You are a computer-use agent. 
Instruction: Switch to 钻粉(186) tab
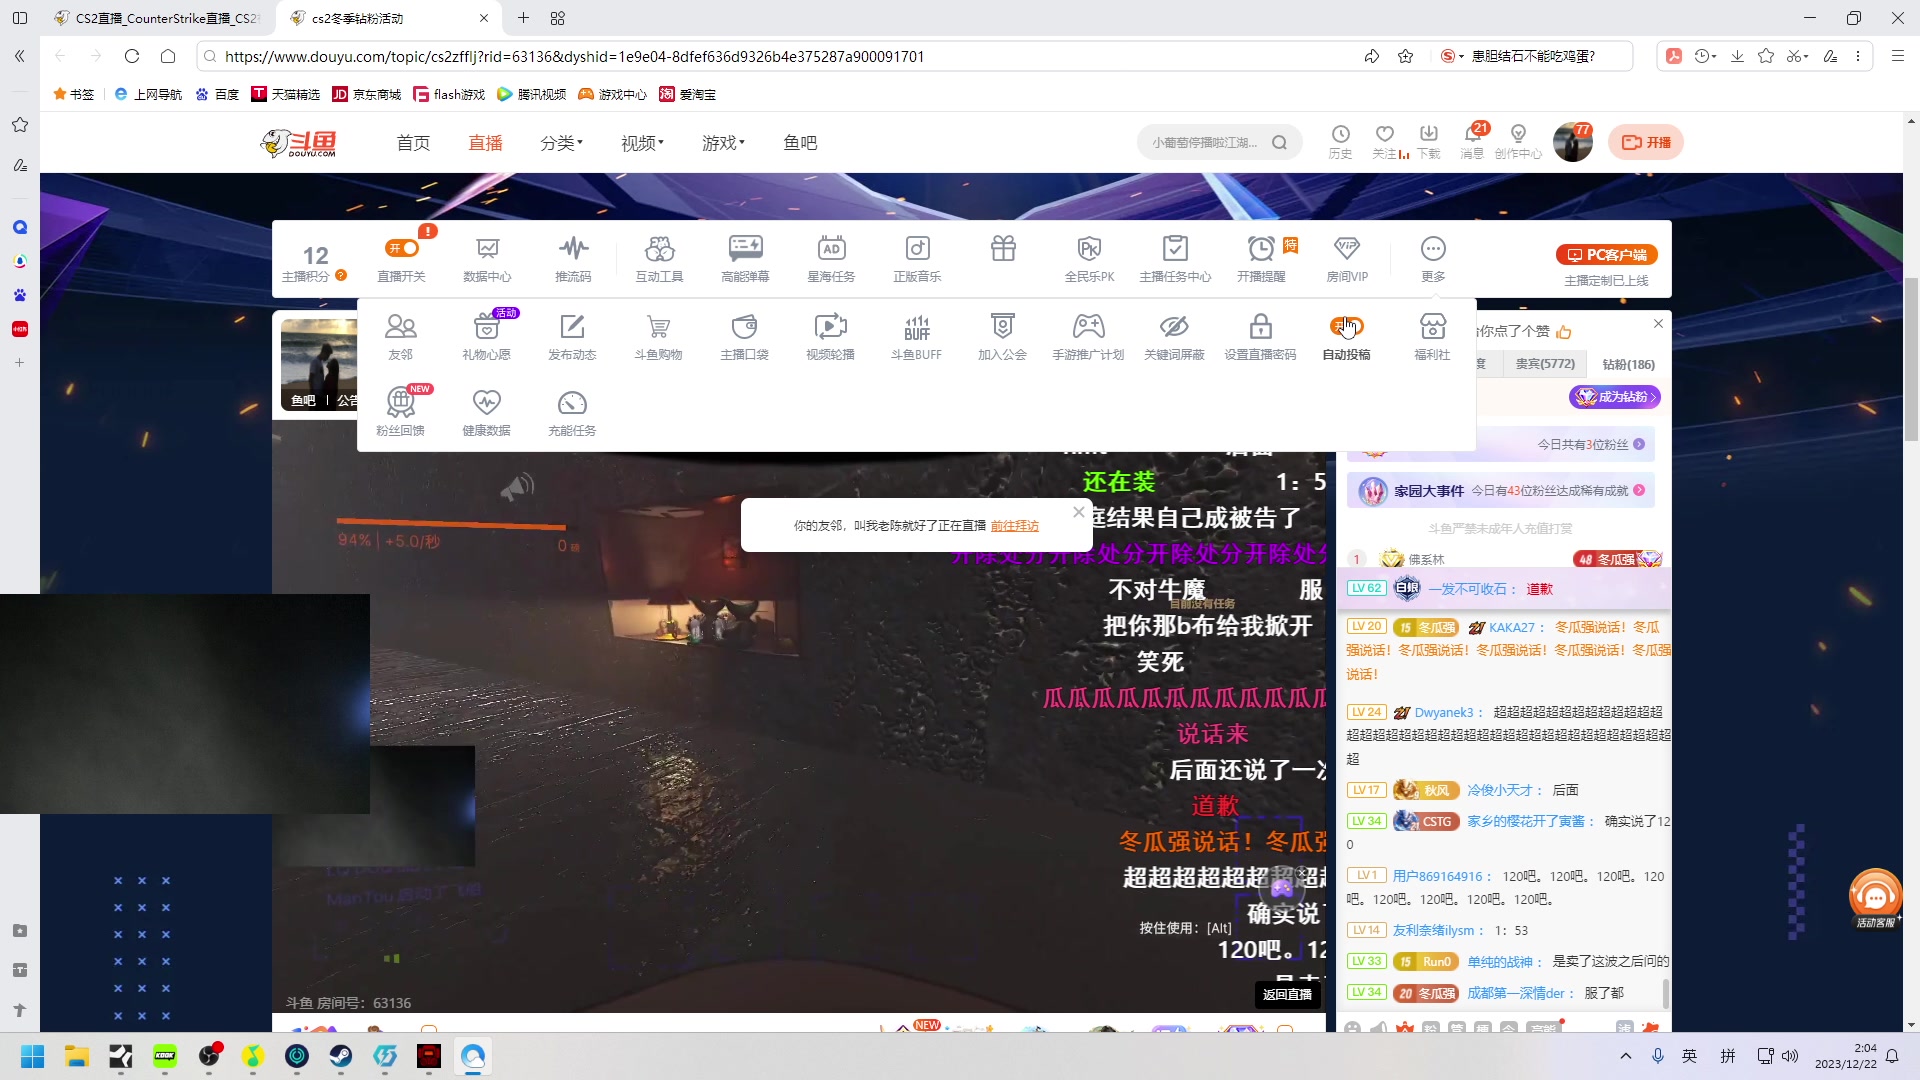coord(1628,364)
